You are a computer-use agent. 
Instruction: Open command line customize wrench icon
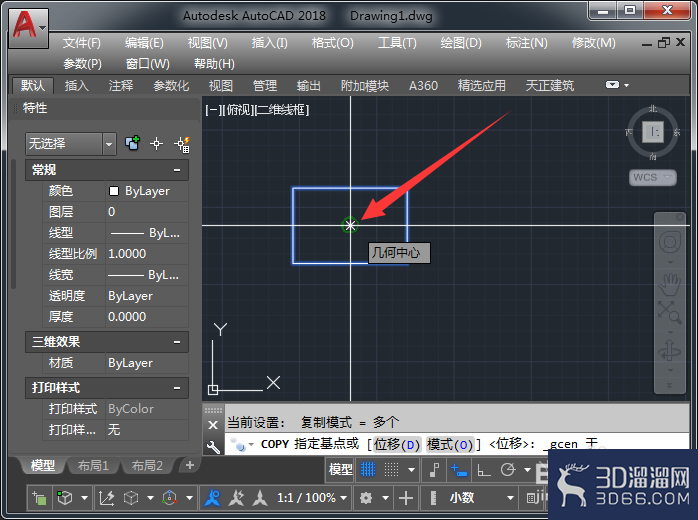click(x=213, y=447)
